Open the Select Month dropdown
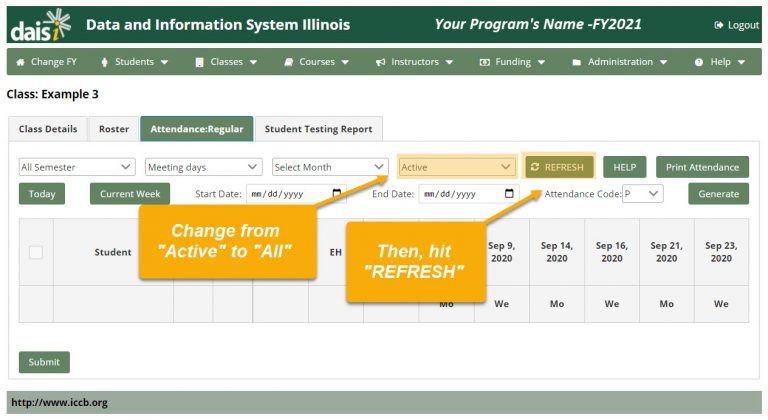The height and width of the screenshot is (420, 768). click(330, 167)
